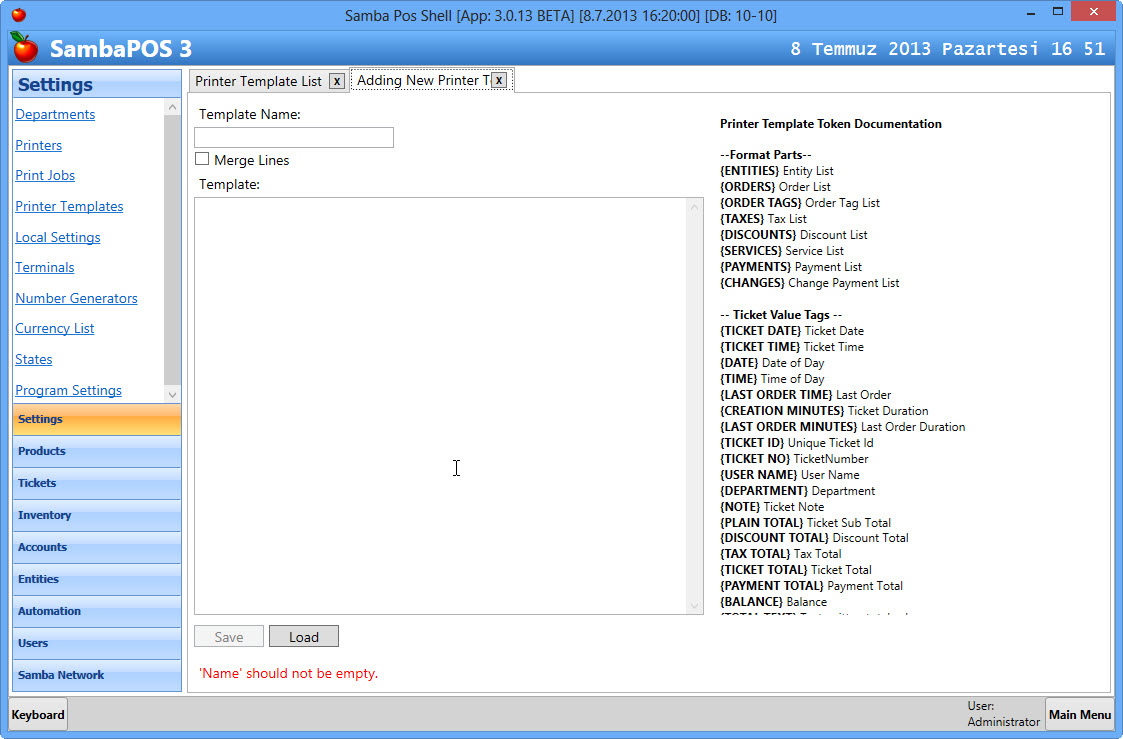Close the Printer Template List tab
Viewport: 1123px width, 739px height.
(x=337, y=81)
